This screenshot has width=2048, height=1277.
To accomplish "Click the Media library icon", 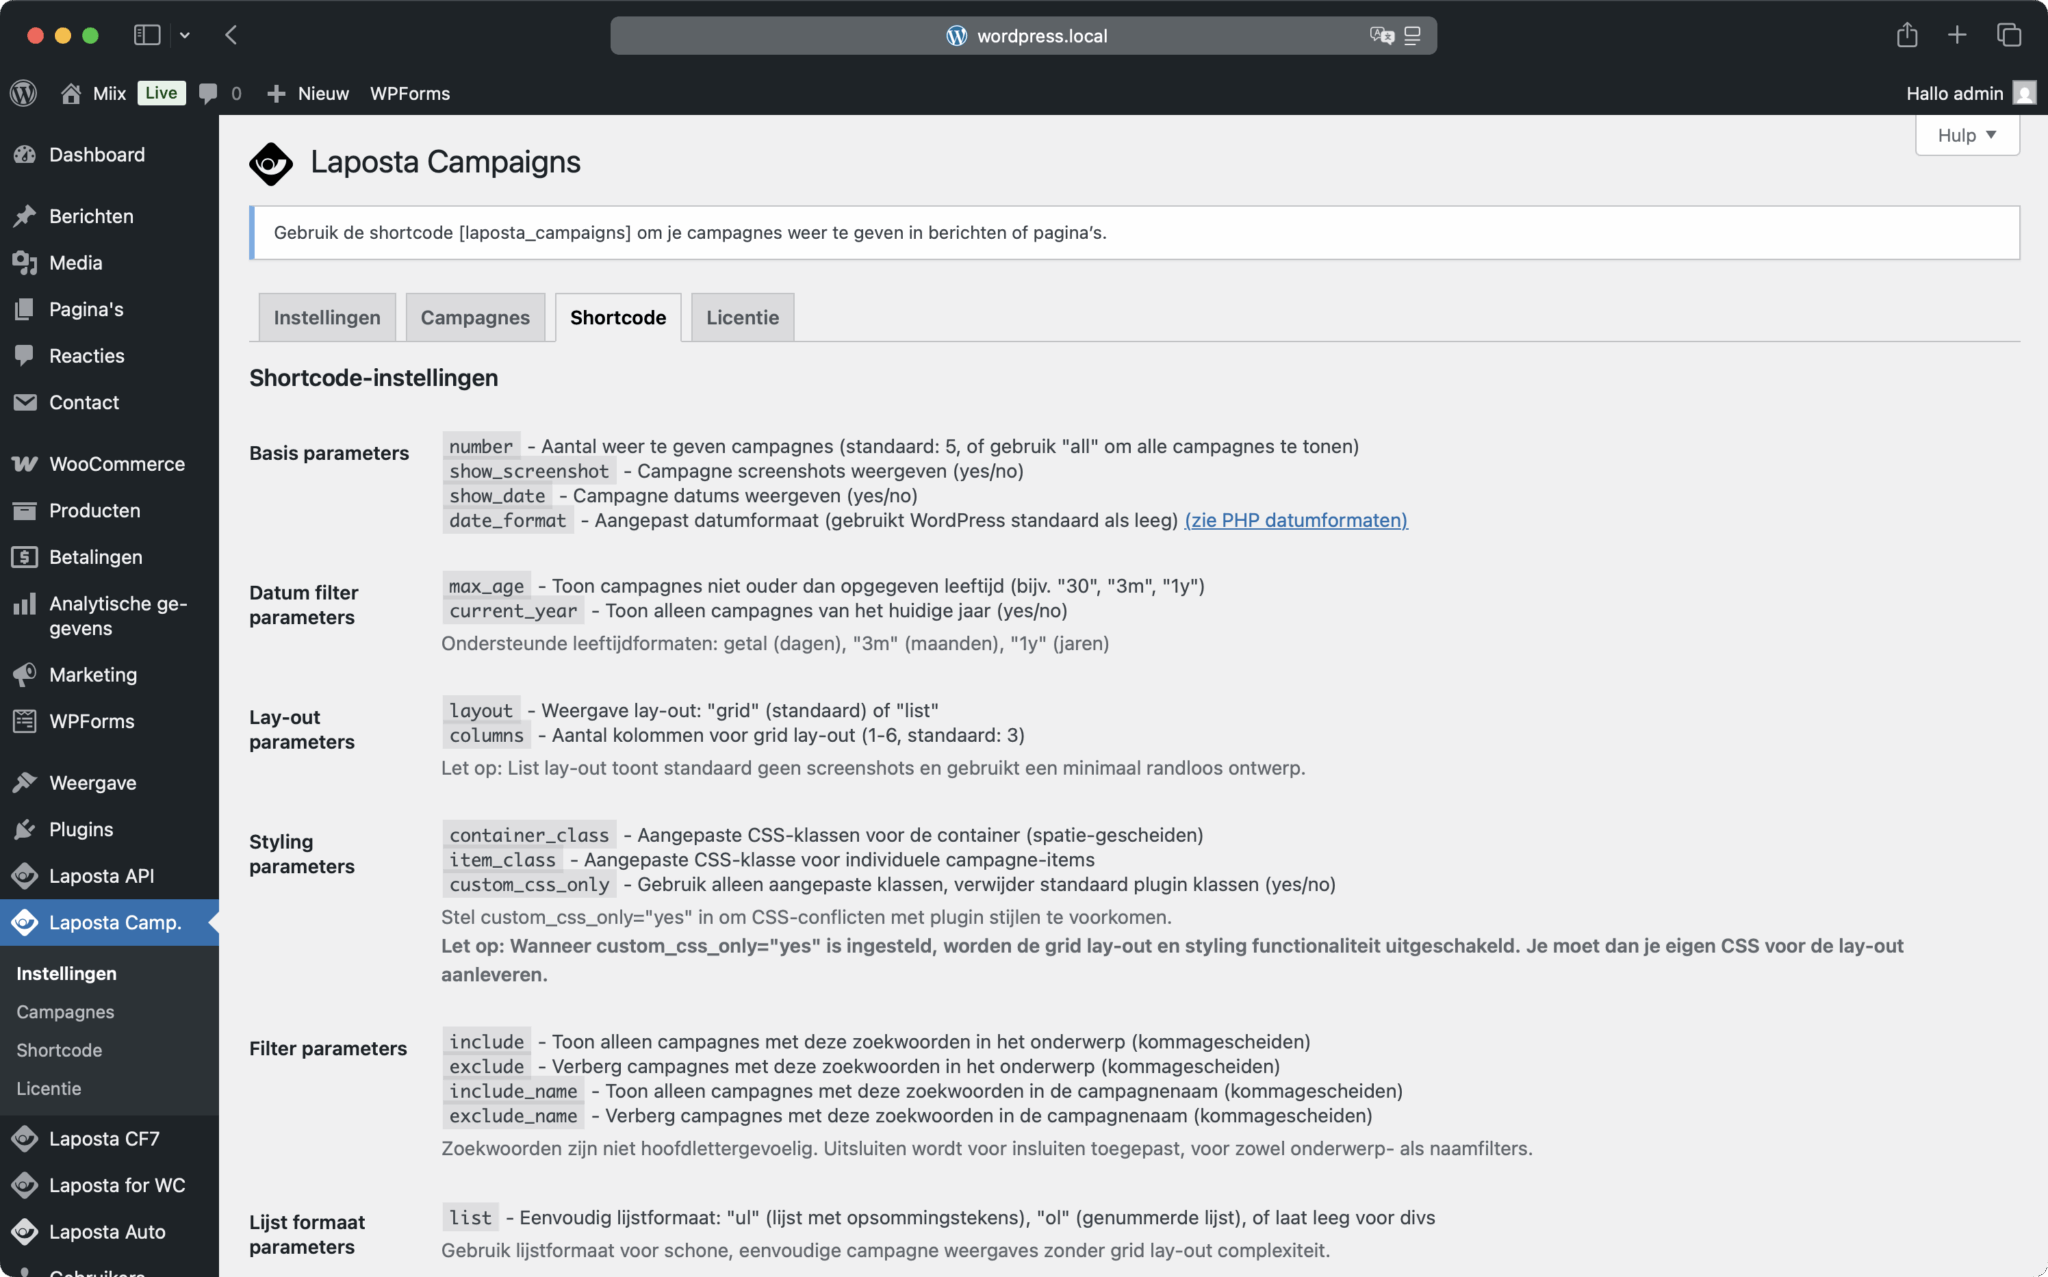I will pos(25,262).
